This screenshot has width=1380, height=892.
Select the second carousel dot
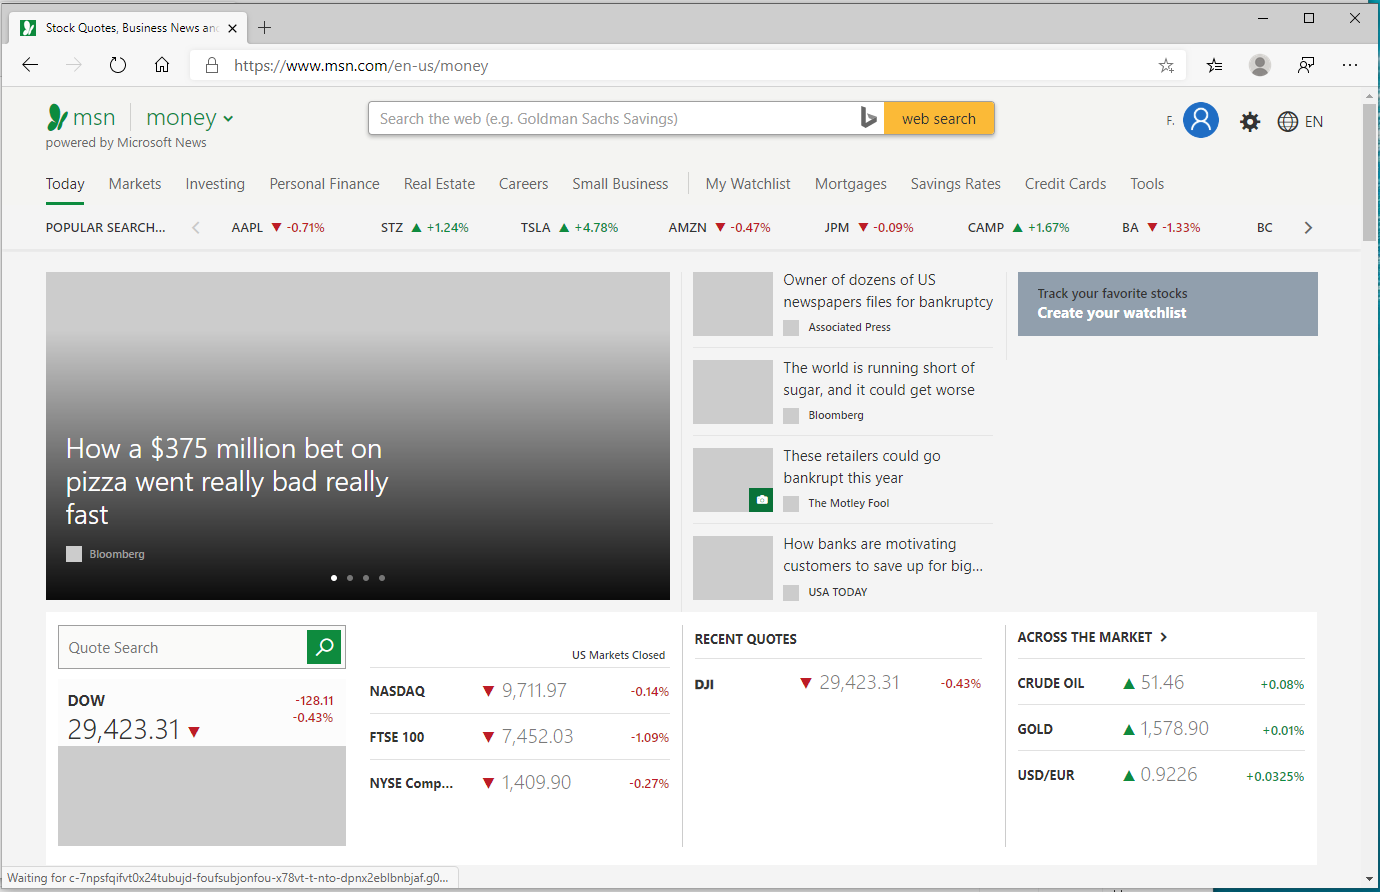pos(350,578)
